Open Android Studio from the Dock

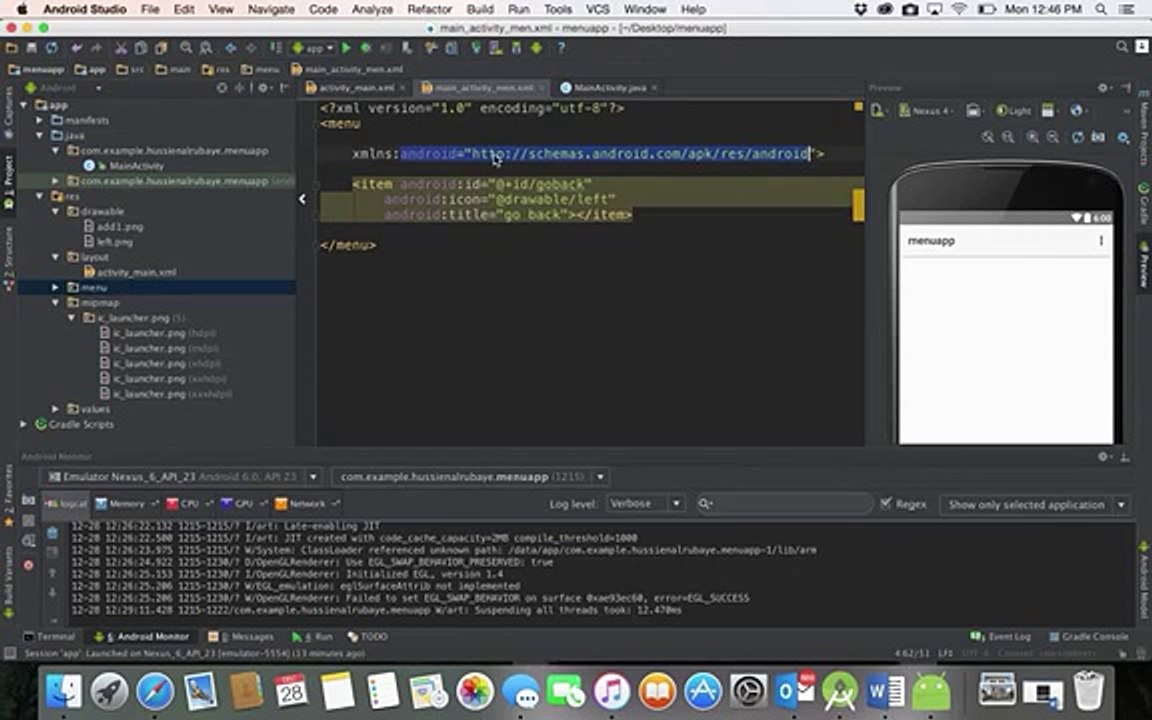(840, 691)
